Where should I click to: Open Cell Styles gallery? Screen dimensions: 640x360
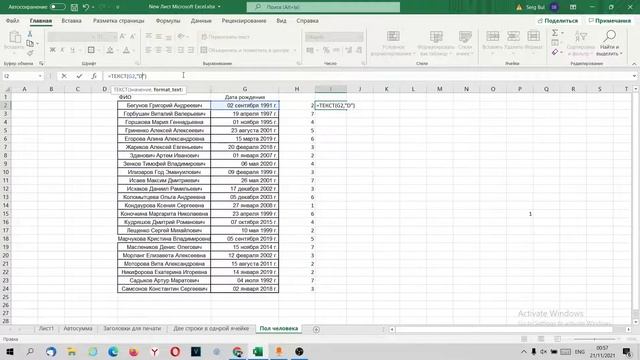[x=464, y=43]
